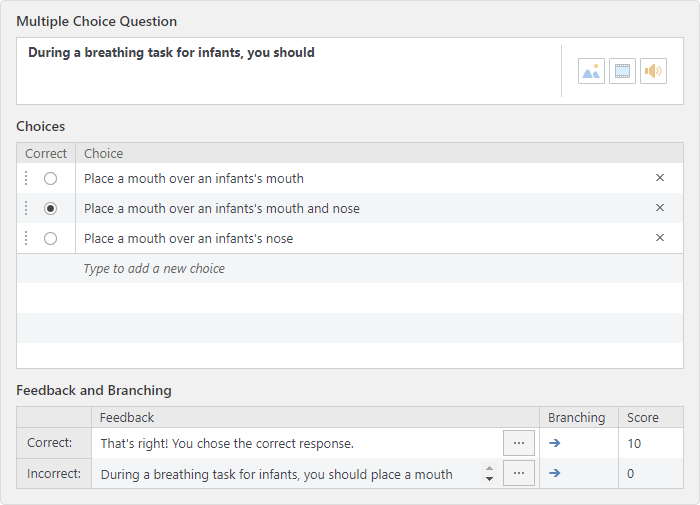Grab drag handle of "infants's nose" choice row

(26, 238)
